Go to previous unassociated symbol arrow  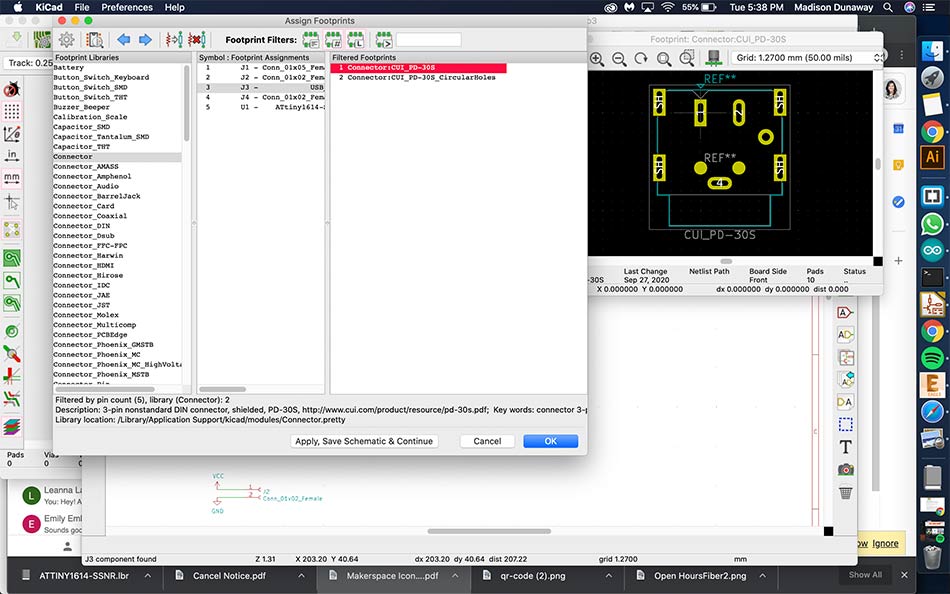pos(124,40)
